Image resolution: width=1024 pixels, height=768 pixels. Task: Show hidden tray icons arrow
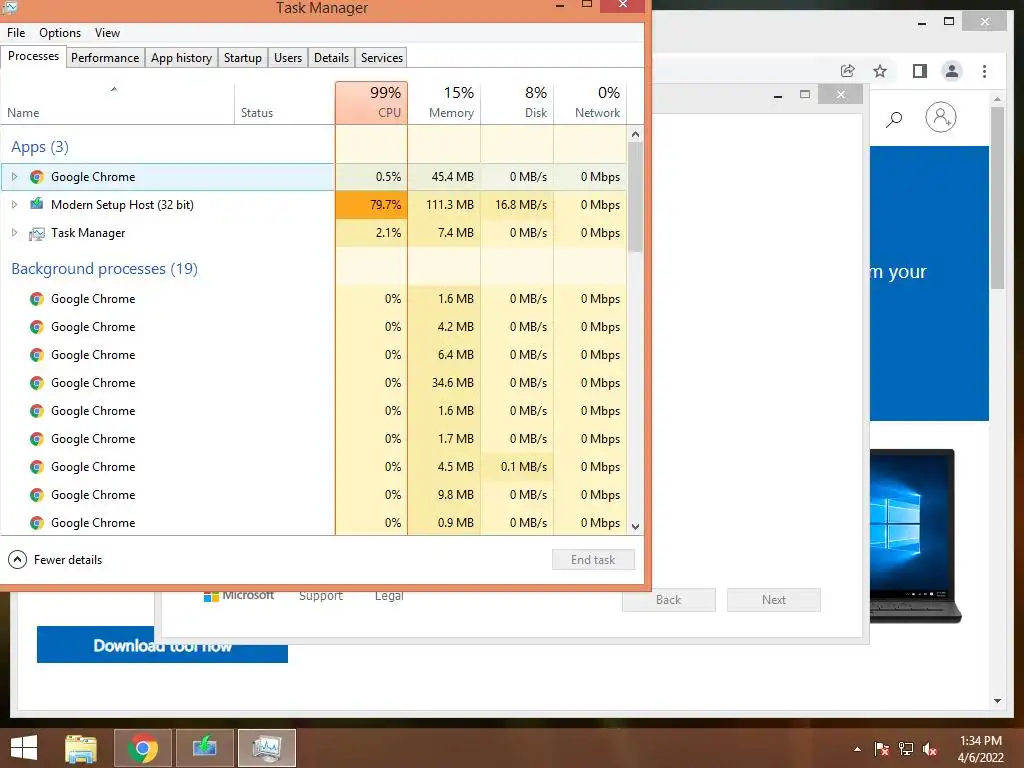point(857,749)
